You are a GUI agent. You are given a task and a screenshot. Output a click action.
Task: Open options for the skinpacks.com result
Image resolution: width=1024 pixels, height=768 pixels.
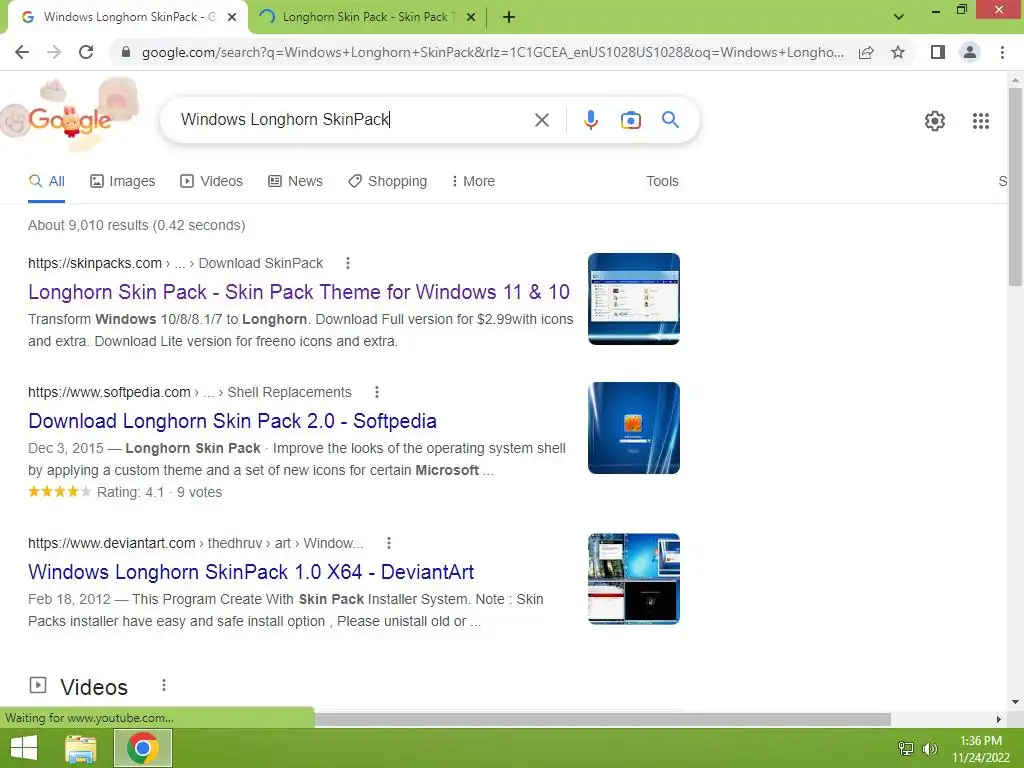pyautogui.click(x=347, y=263)
